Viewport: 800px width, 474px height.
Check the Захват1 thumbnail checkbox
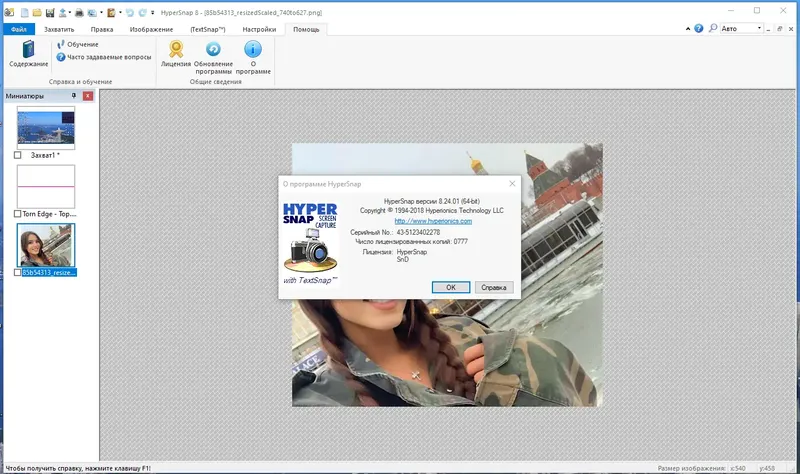coord(18,156)
